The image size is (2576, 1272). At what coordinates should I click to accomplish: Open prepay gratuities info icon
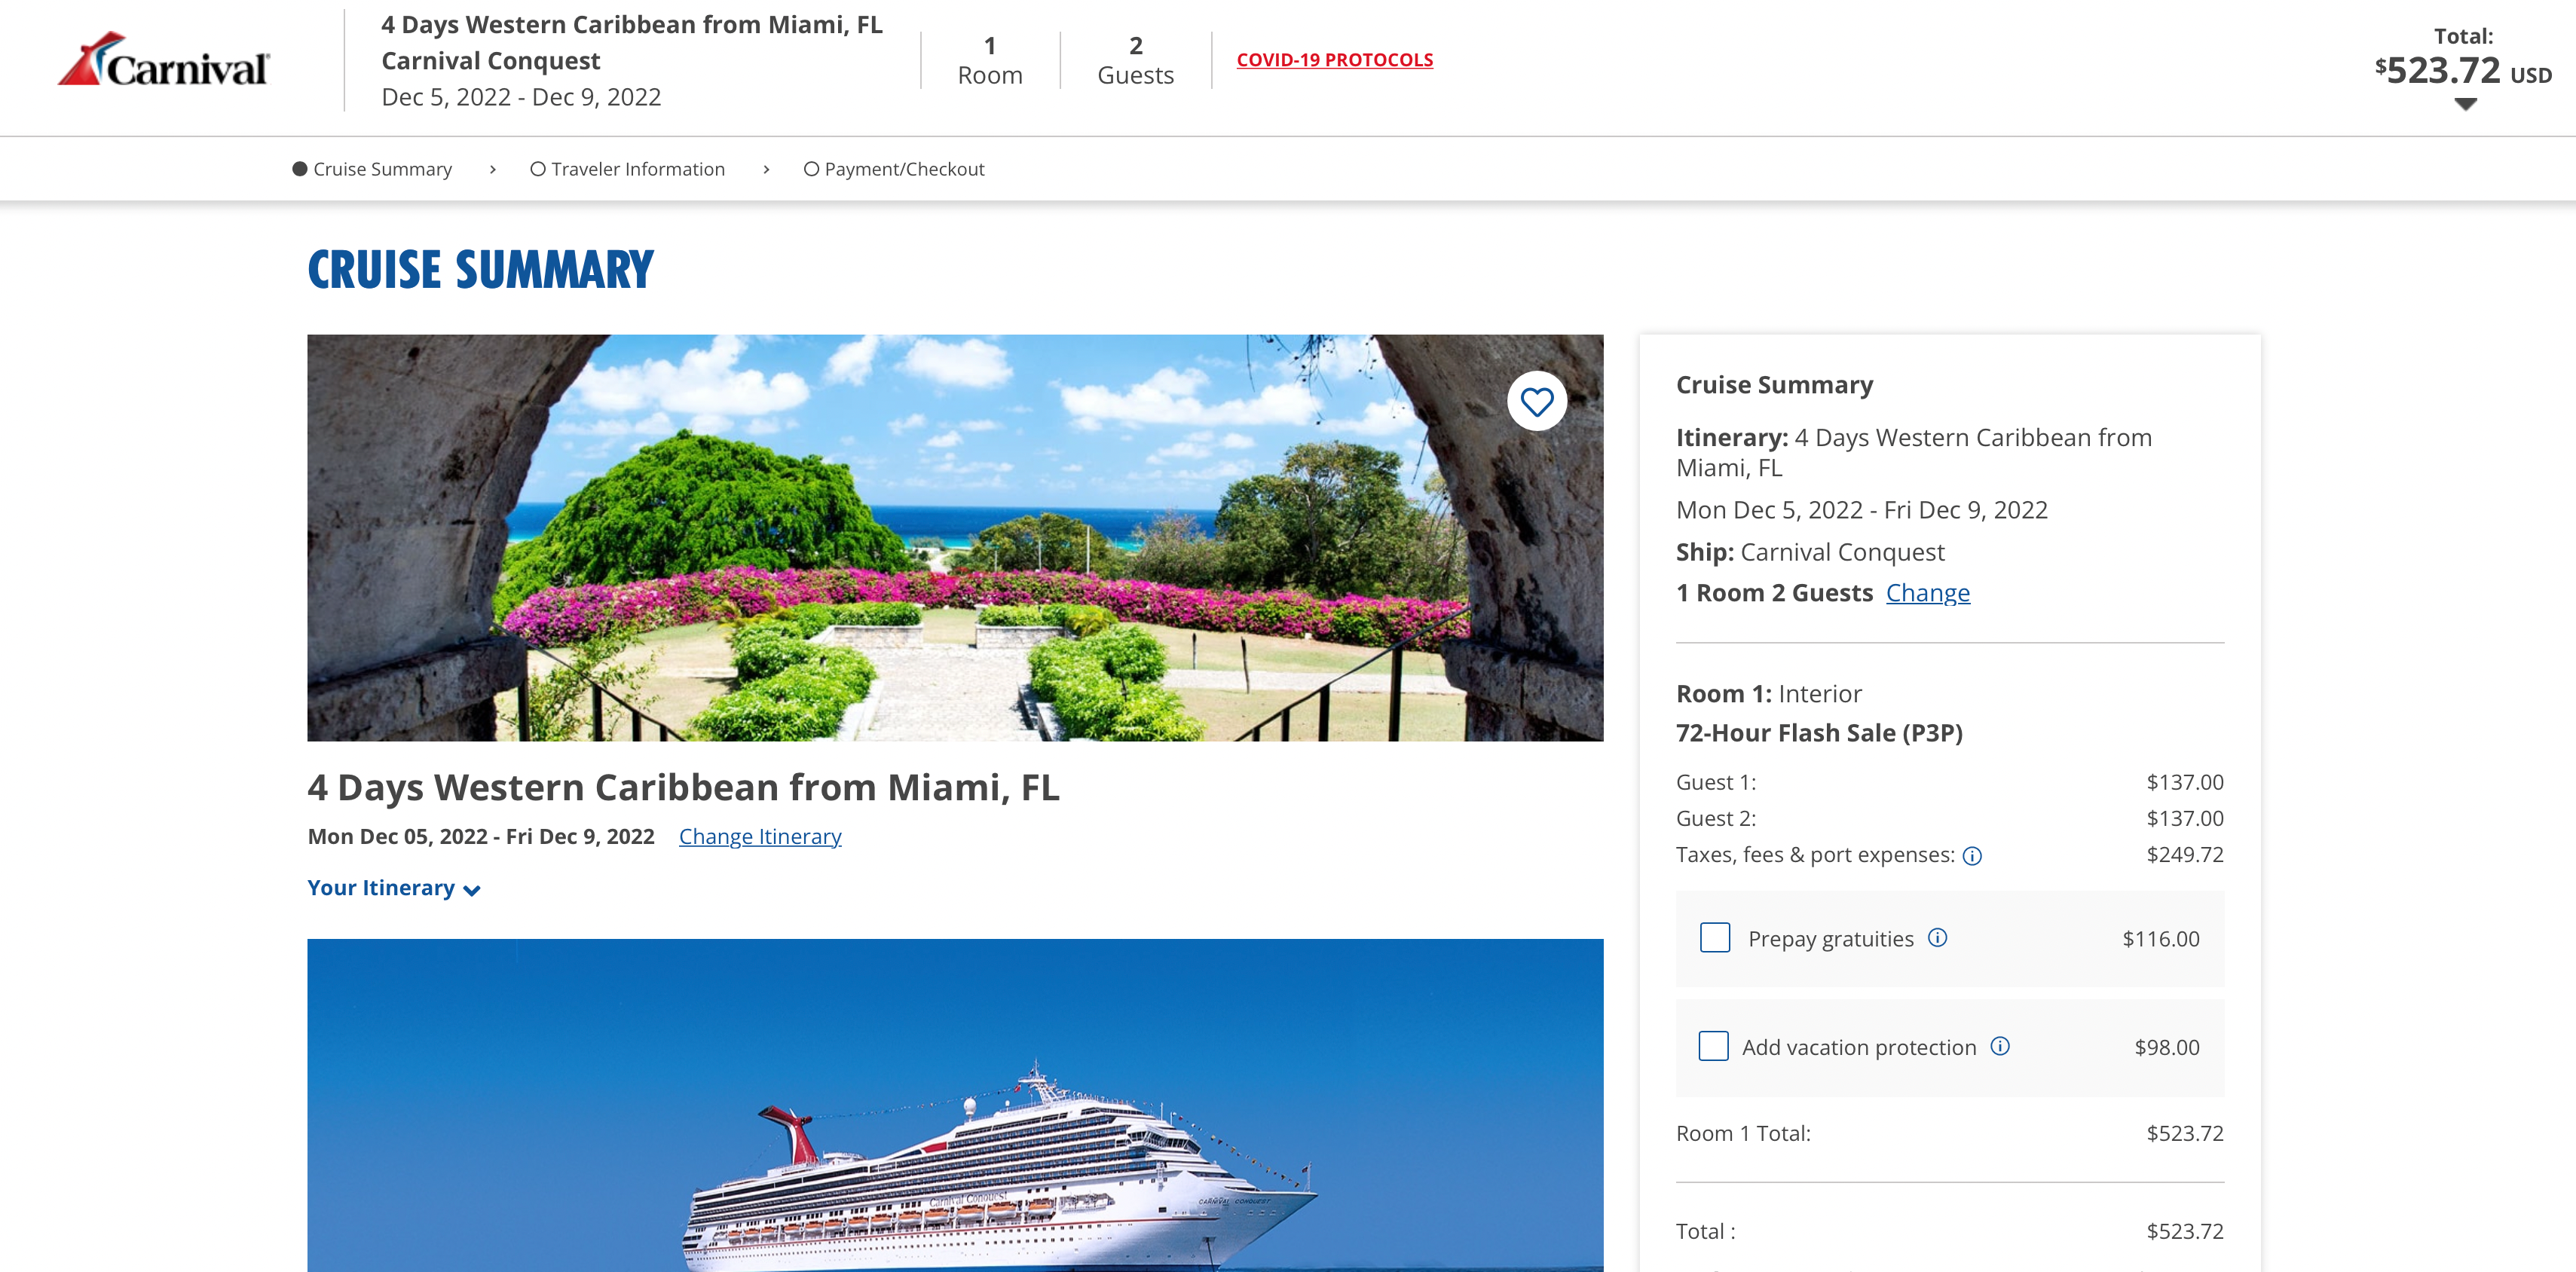tap(1937, 938)
